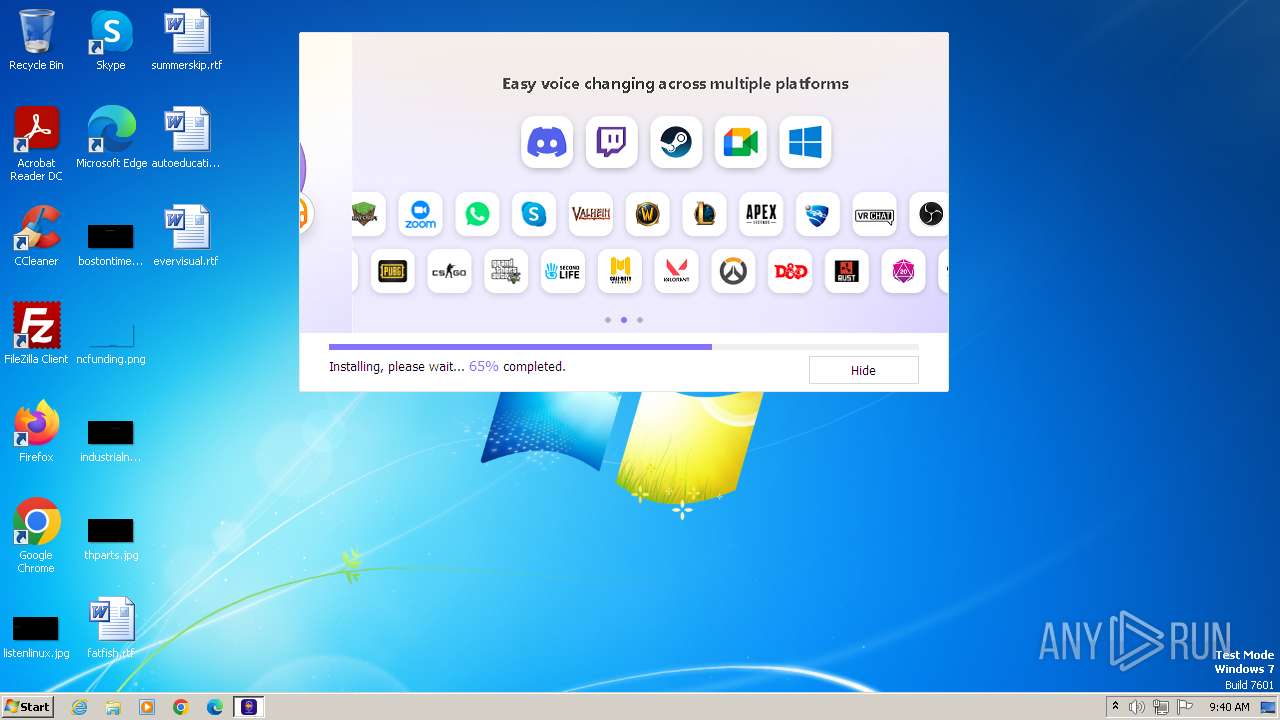Click the CS:GO game icon
The width and height of the screenshot is (1280, 720).
(449, 271)
